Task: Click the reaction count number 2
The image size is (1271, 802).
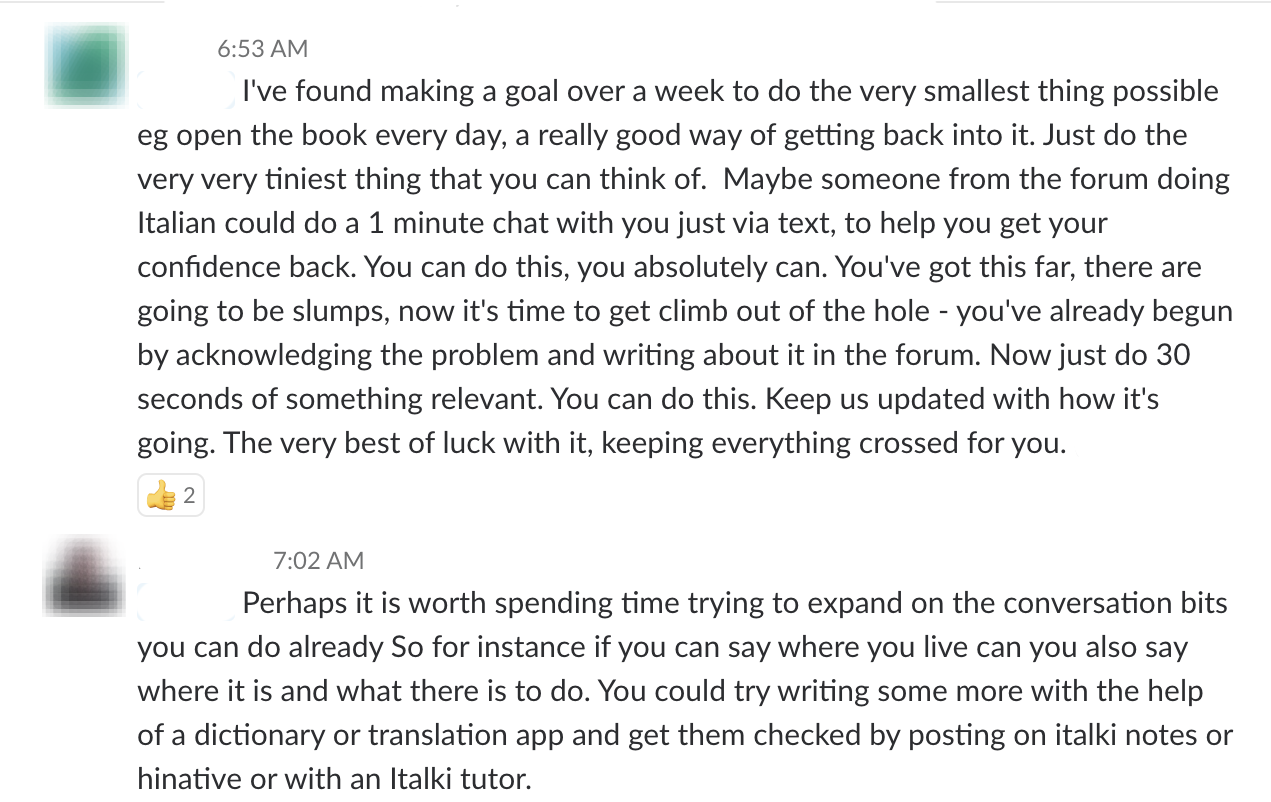Action: point(189,495)
